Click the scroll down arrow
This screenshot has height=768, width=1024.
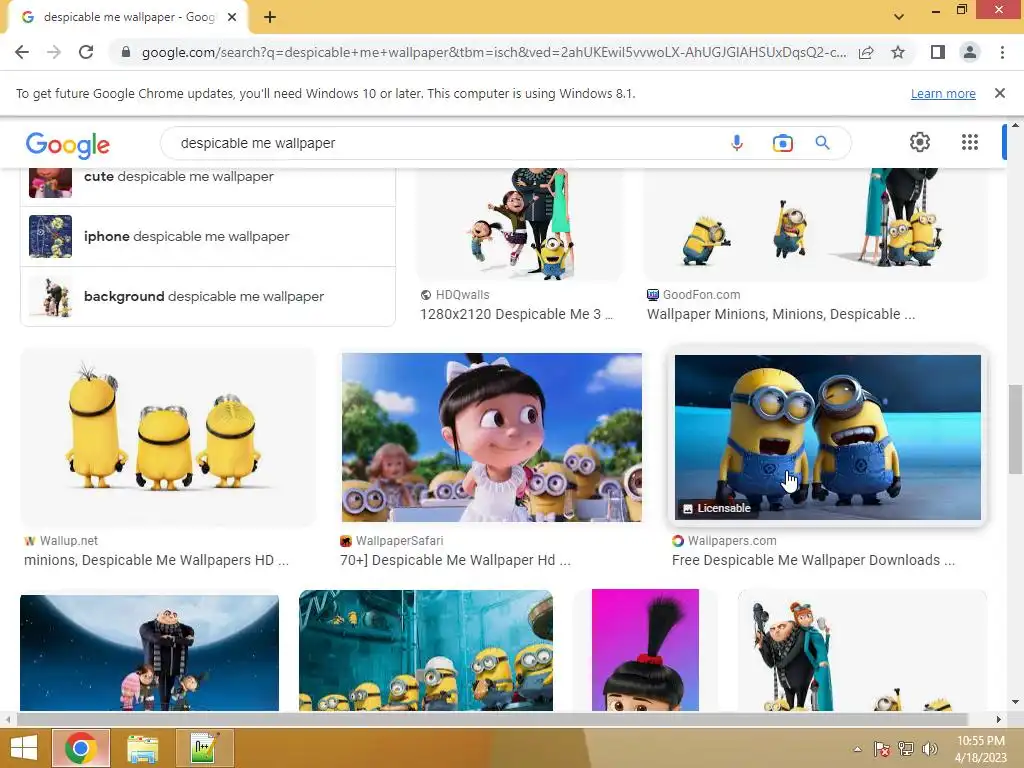pyautogui.click(x=1015, y=703)
